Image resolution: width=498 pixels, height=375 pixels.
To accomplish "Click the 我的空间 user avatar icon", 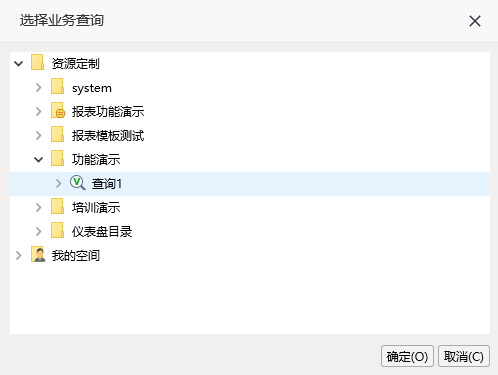I will point(38,255).
